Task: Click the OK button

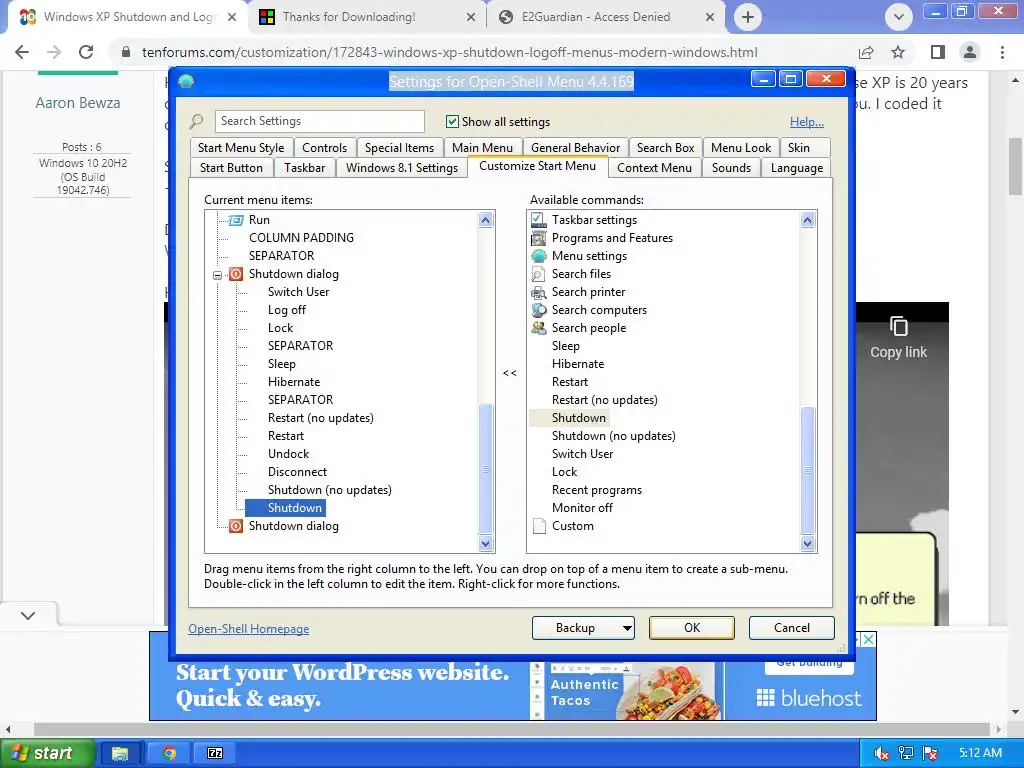Action: (x=692, y=628)
